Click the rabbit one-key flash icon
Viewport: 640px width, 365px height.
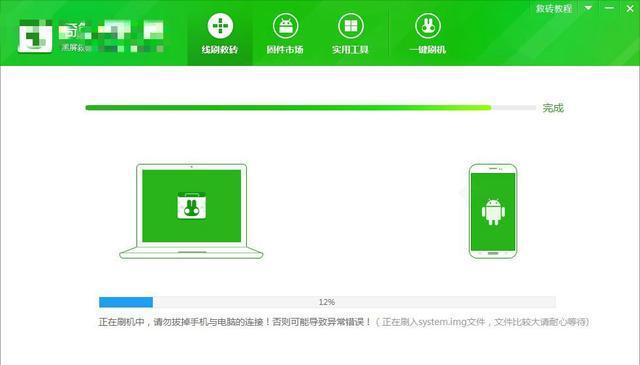(428, 25)
